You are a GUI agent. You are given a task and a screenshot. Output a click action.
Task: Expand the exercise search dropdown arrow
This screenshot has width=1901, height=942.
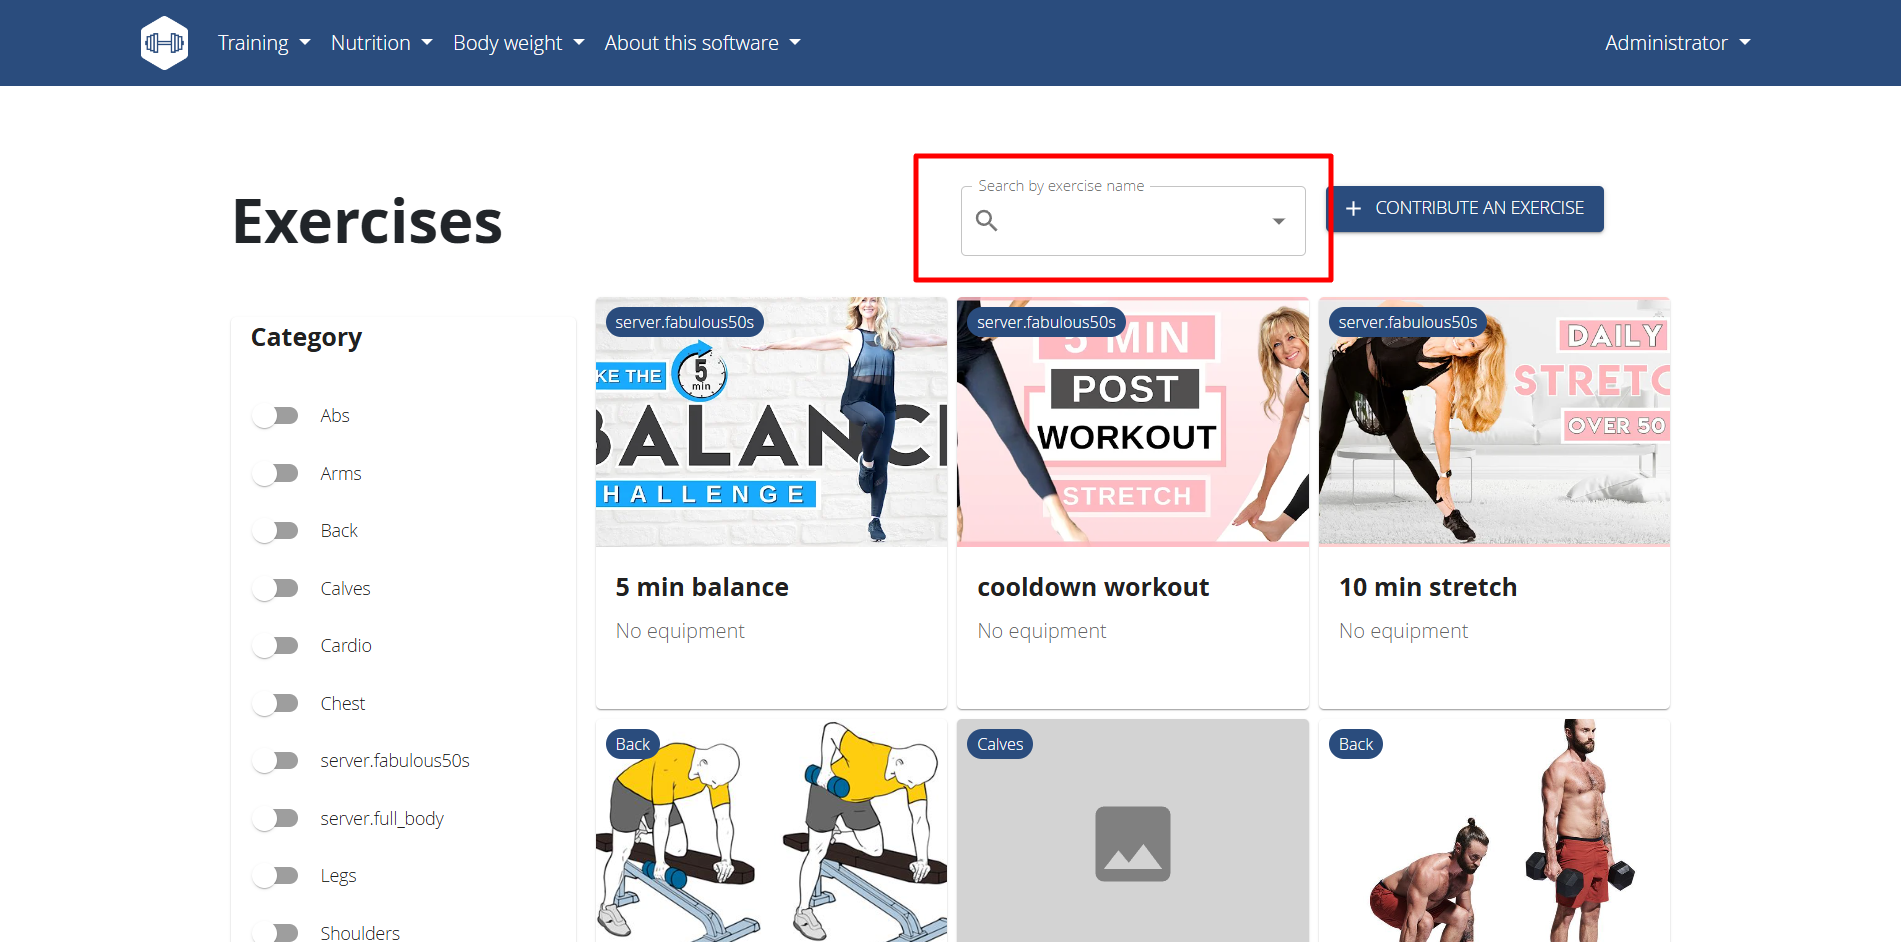click(x=1278, y=221)
